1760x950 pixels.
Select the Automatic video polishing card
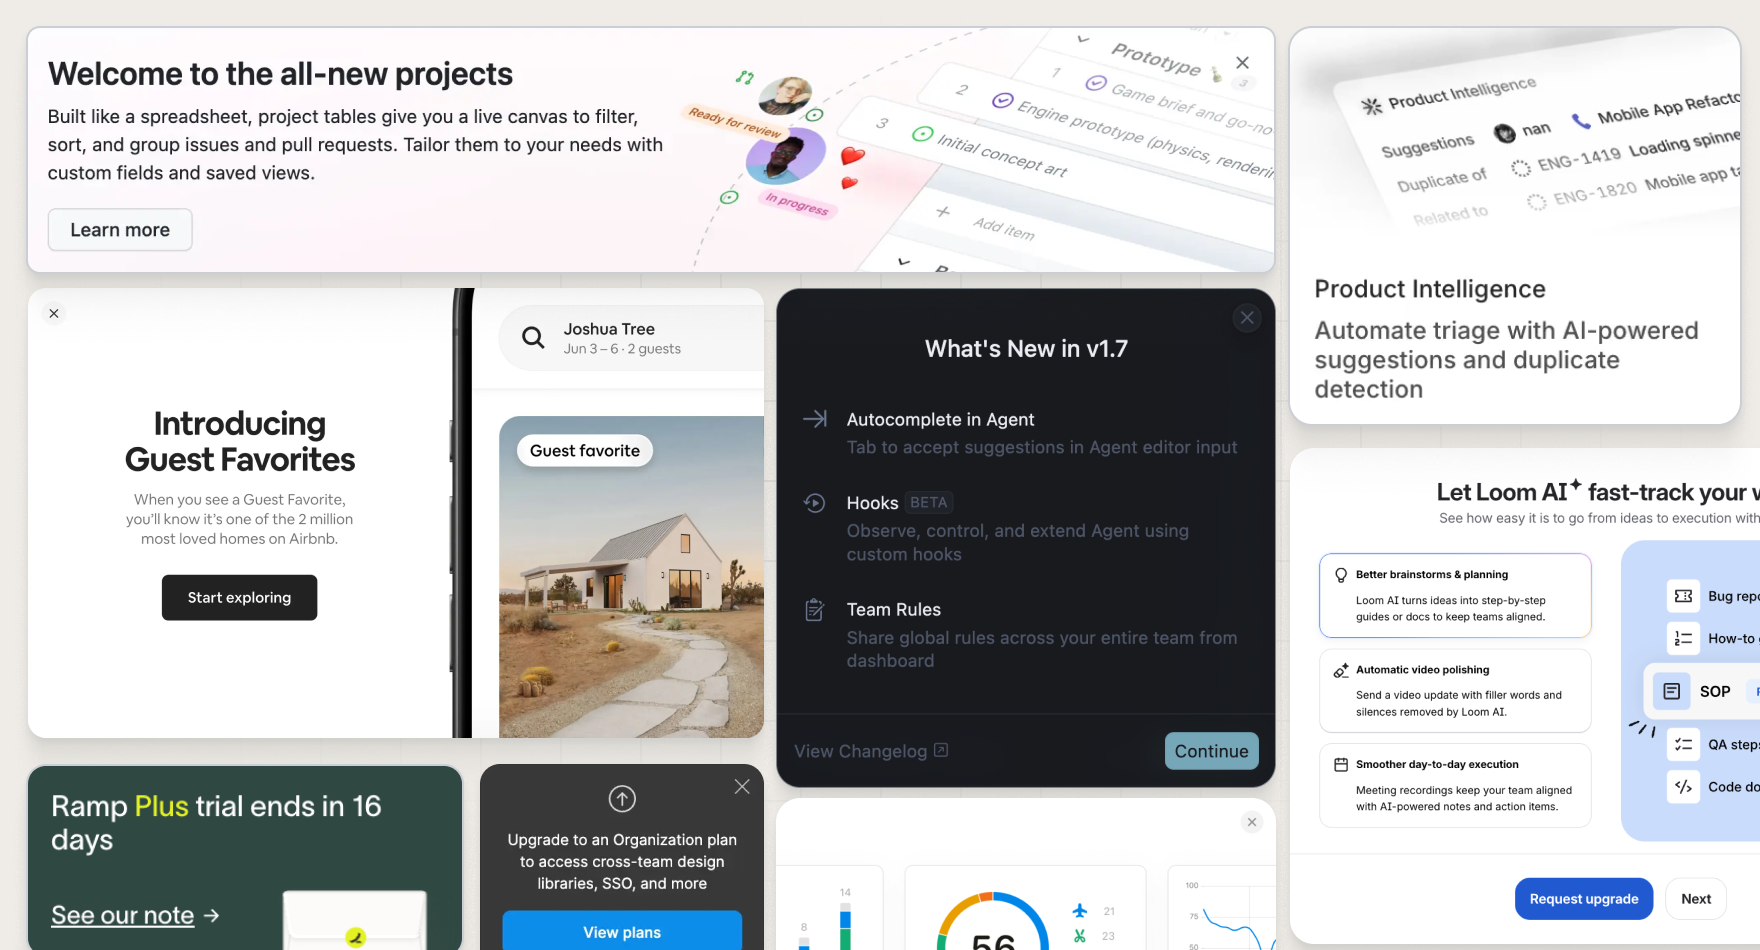coord(1455,691)
